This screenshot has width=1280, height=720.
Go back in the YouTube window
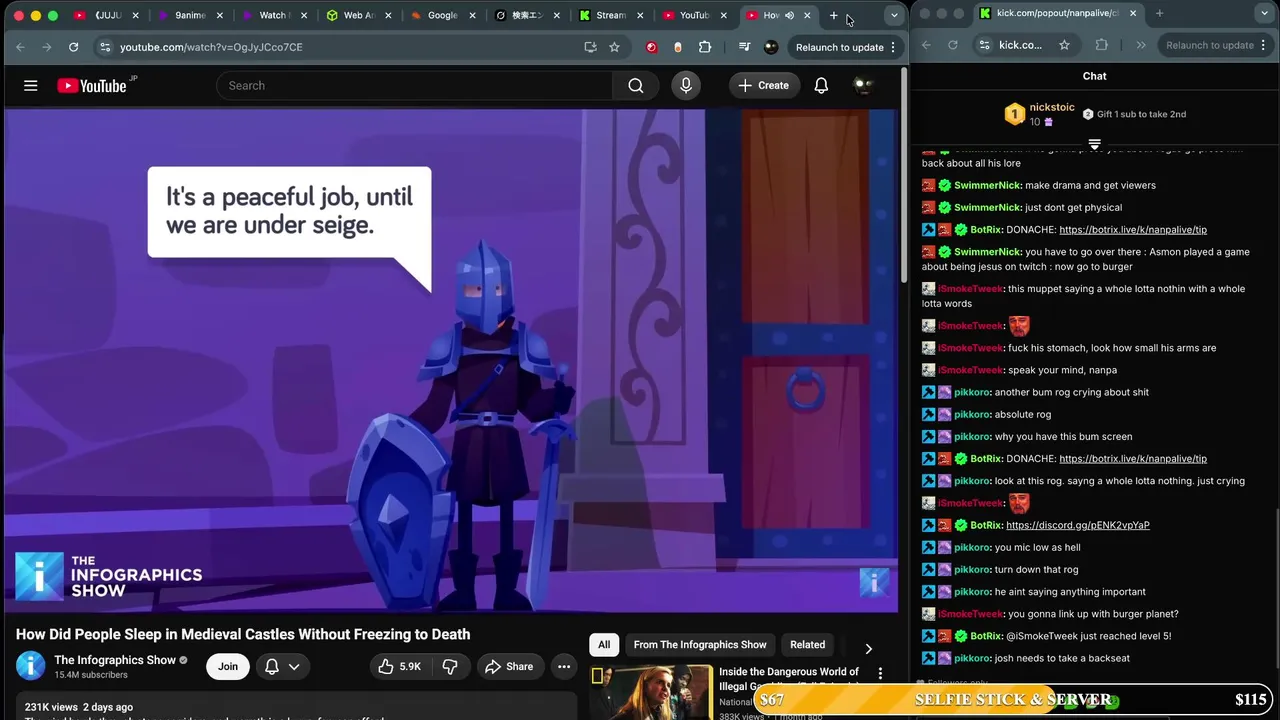tap(20, 47)
